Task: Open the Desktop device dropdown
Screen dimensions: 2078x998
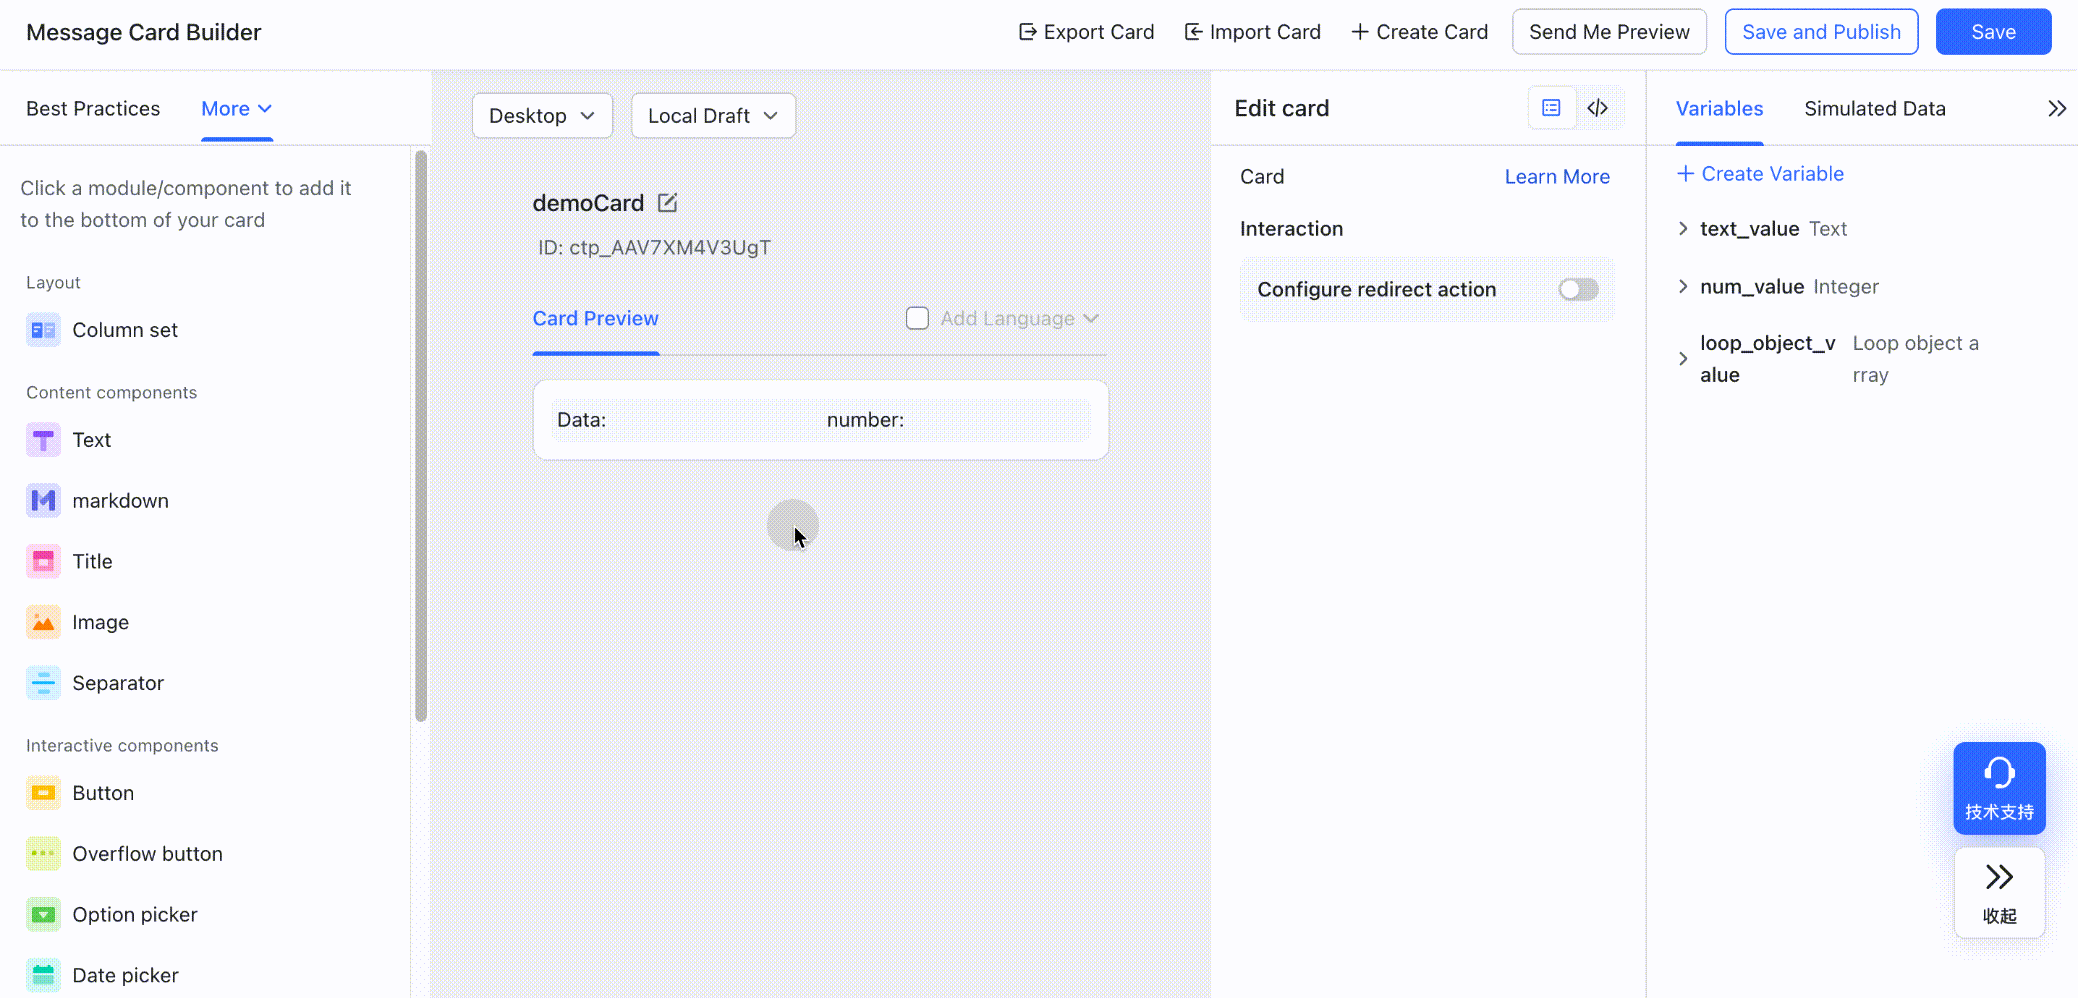Action: click(542, 116)
